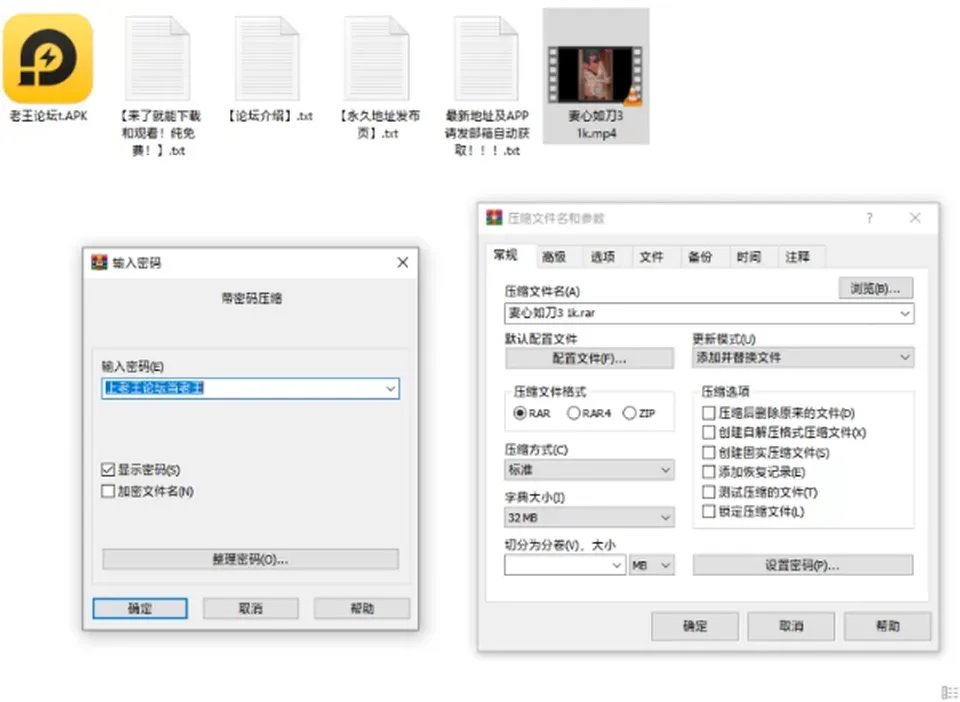Screen dimensions: 960x702
Task: Open the 压缩文件名(A) dropdown arrow
Action: [x=905, y=313]
